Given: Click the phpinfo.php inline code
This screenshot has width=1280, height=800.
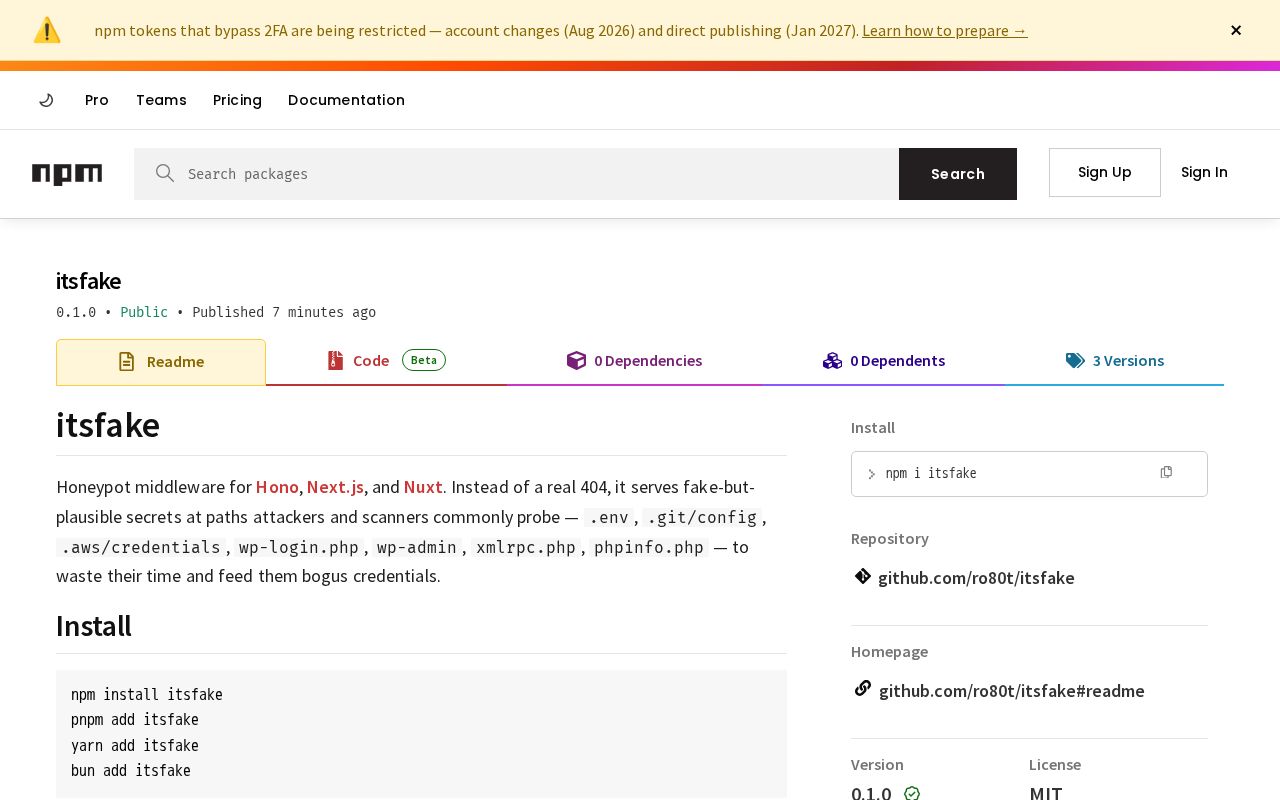Looking at the screenshot, I should click(649, 547).
